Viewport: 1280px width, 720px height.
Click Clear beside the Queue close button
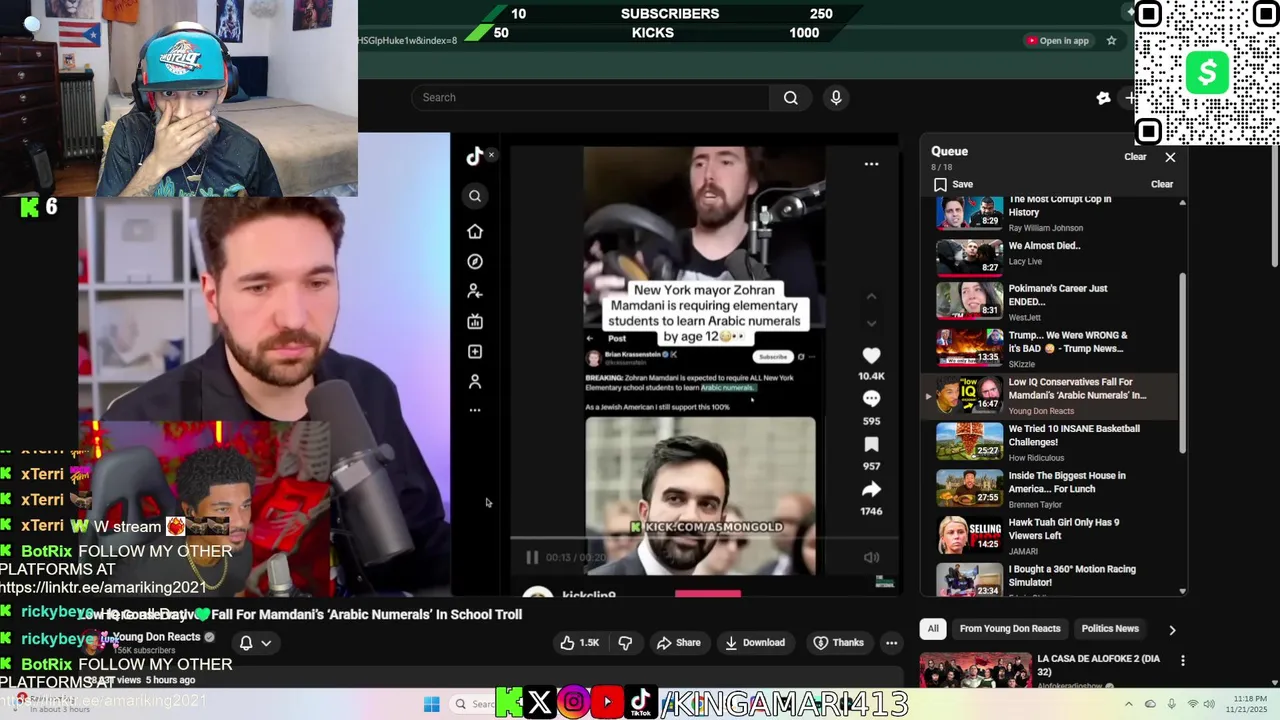[x=1135, y=157]
